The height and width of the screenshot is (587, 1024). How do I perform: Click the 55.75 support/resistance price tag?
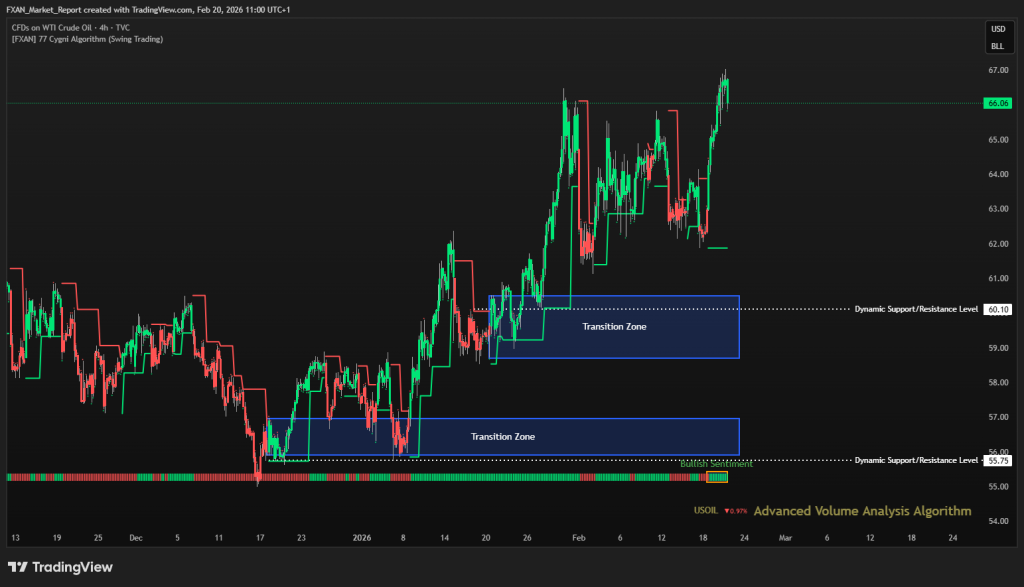[997, 460]
